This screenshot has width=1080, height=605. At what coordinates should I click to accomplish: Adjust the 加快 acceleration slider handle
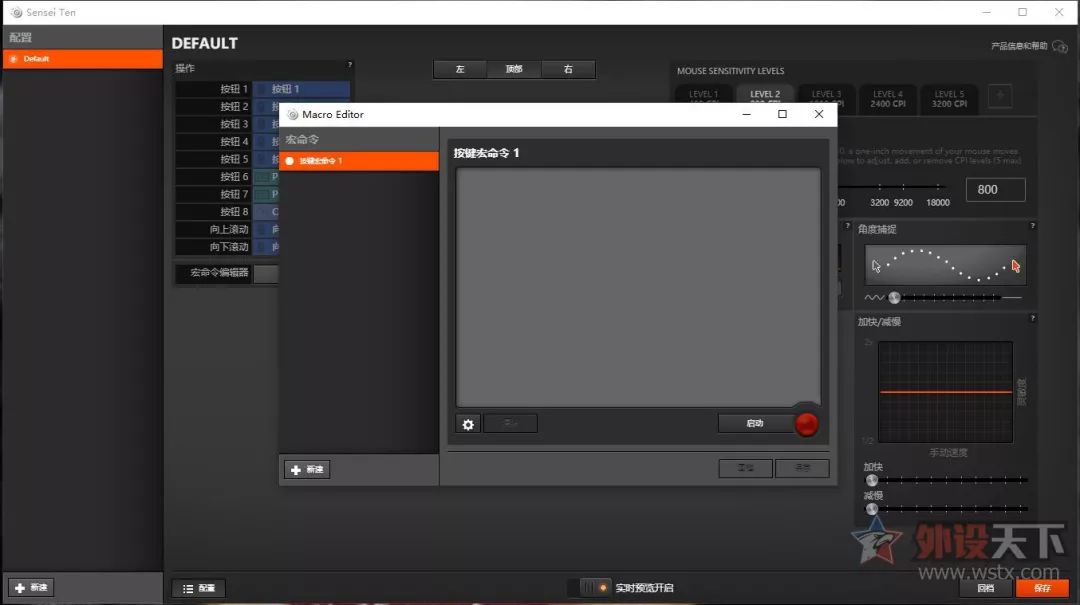click(872, 480)
